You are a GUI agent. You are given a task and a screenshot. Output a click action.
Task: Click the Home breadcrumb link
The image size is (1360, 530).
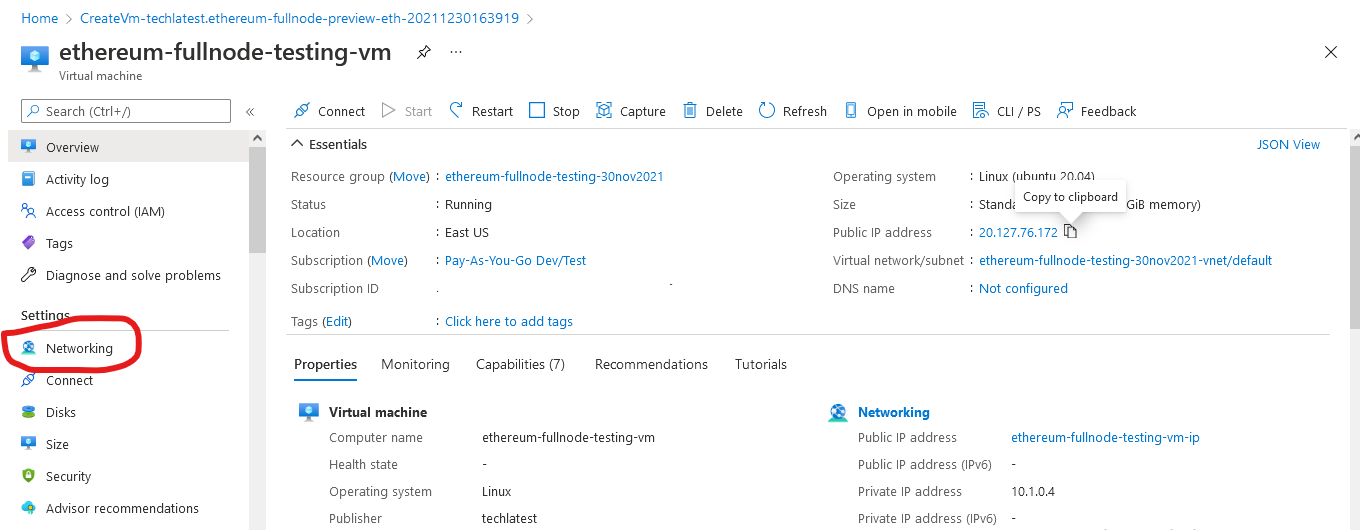click(x=39, y=18)
